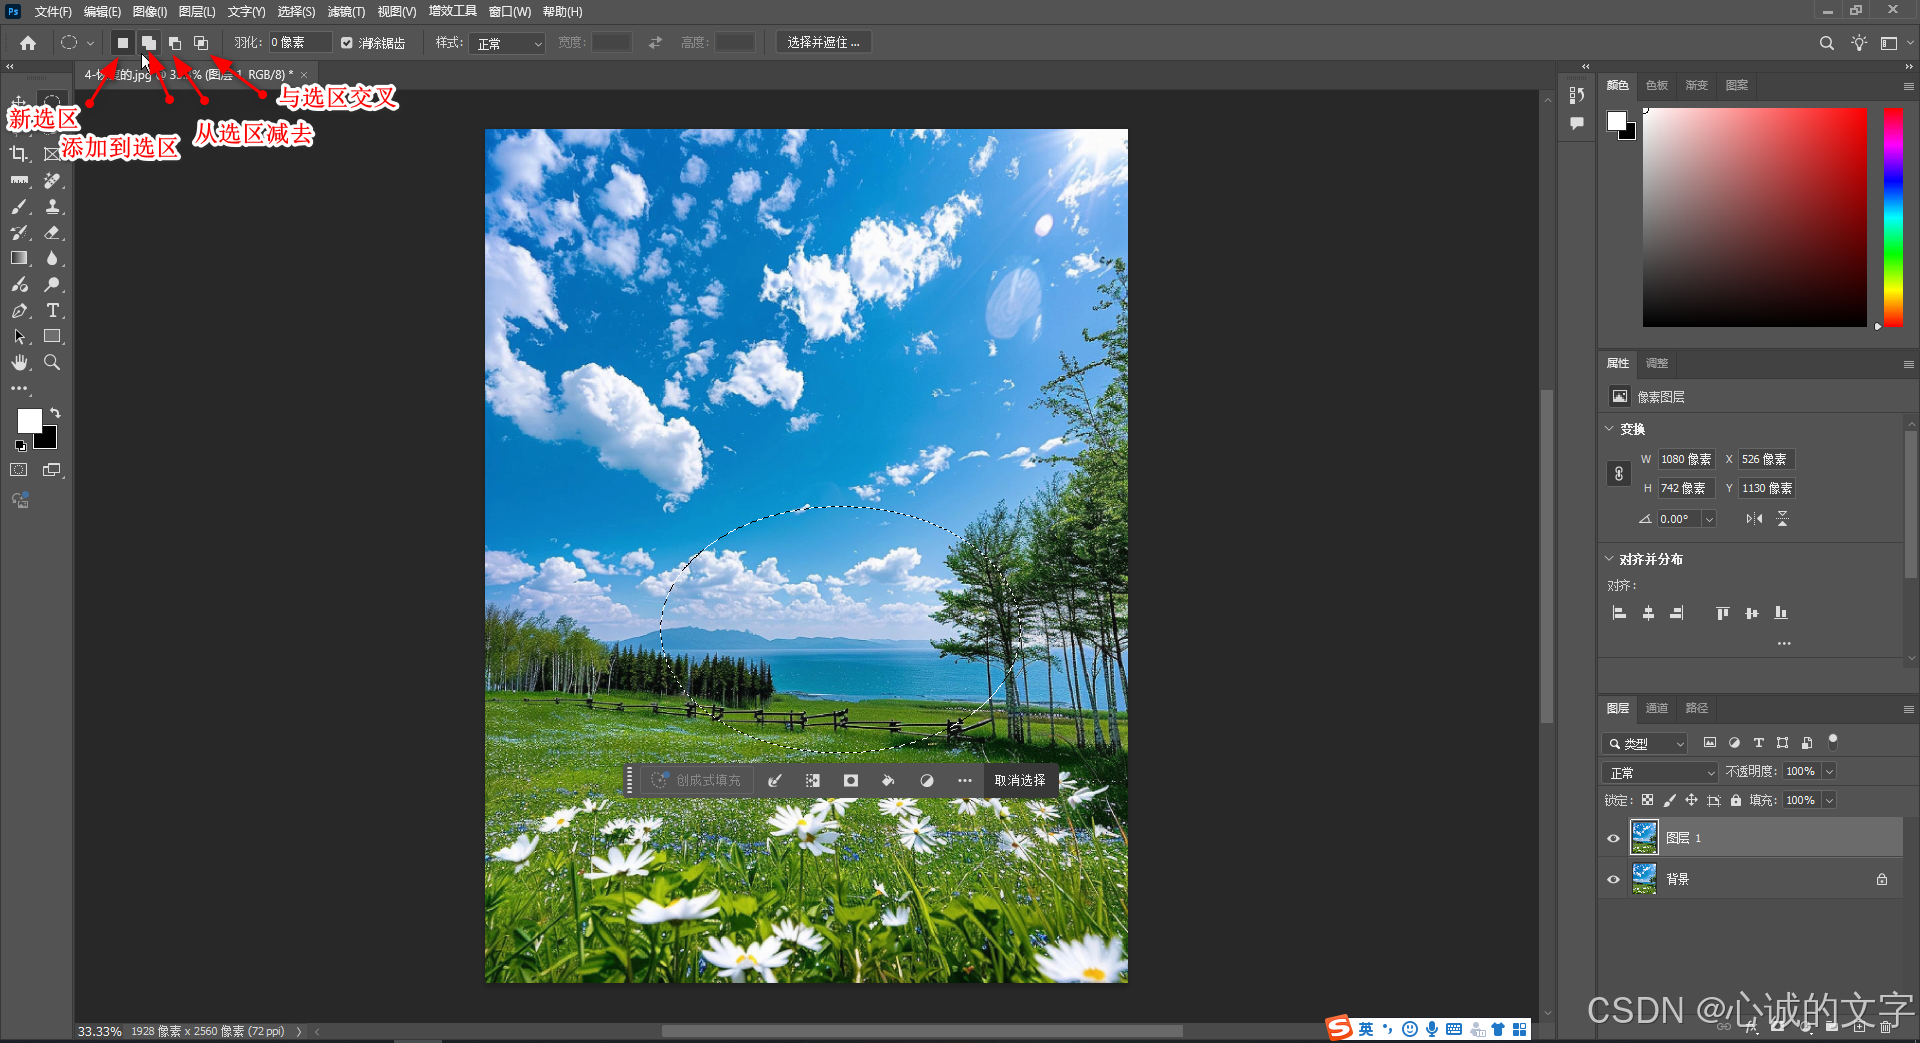
Task: Select the Hand tool
Action: (19, 363)
